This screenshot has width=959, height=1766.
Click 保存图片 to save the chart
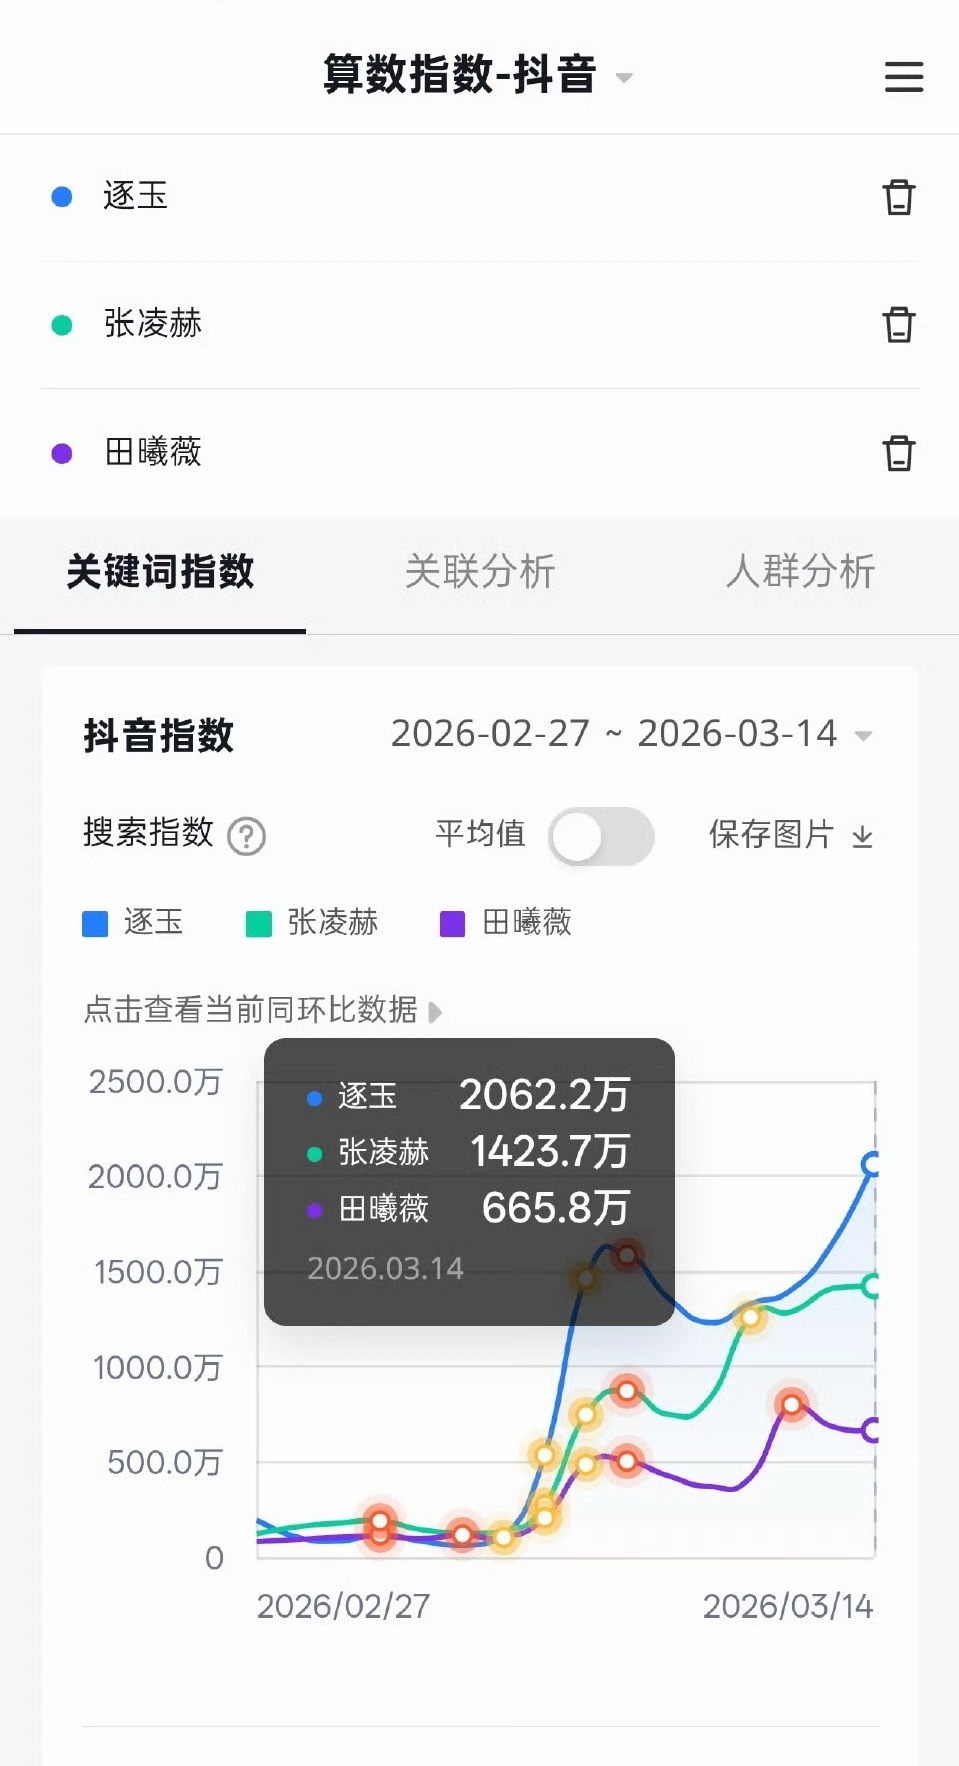click(x=771, y=834)
